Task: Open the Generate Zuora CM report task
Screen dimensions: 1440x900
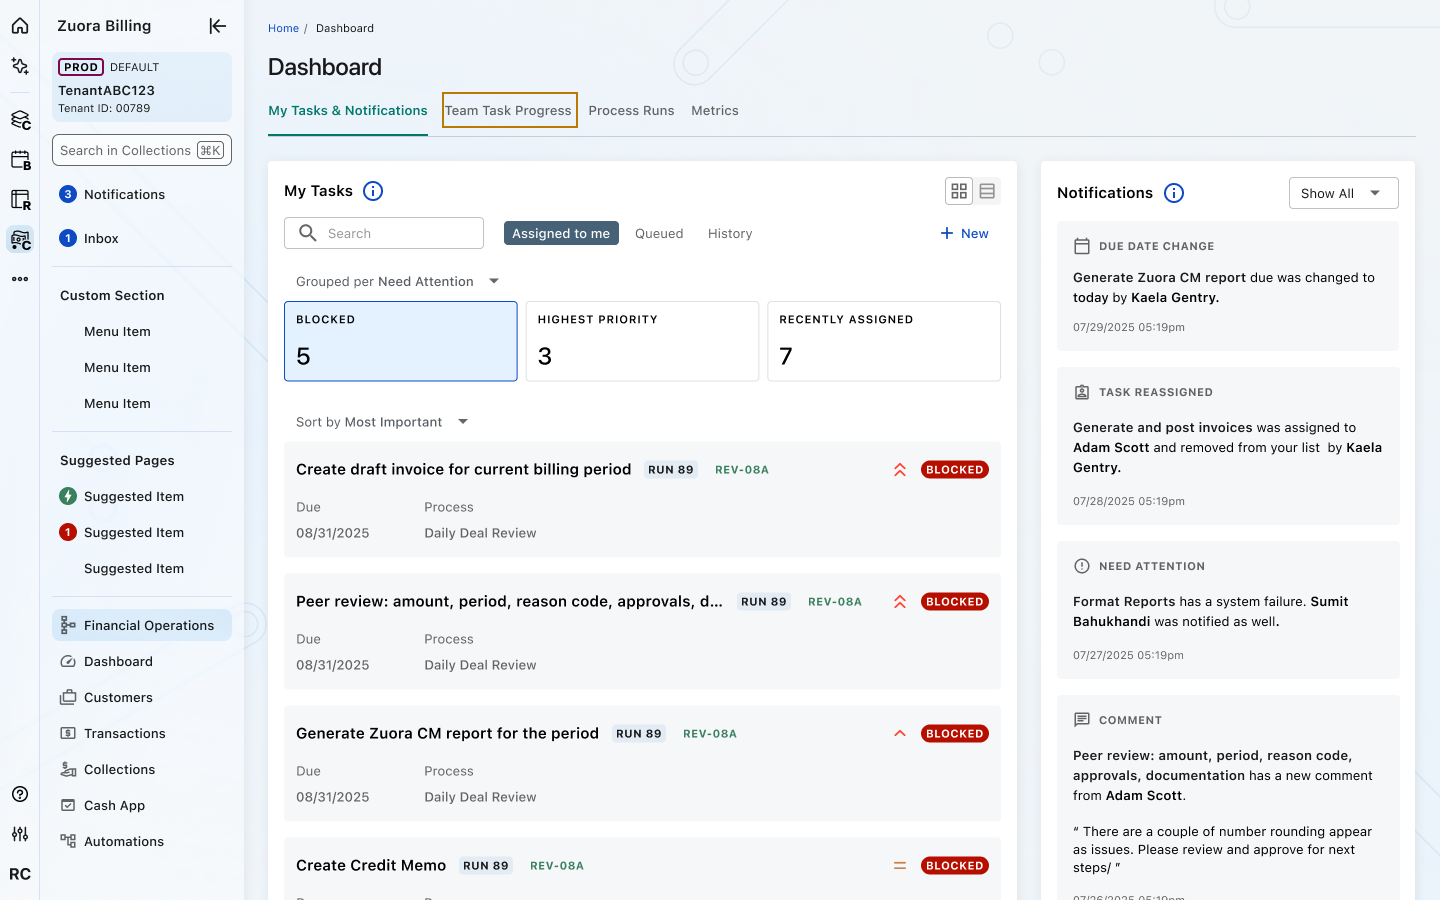Action: [447, 734]
